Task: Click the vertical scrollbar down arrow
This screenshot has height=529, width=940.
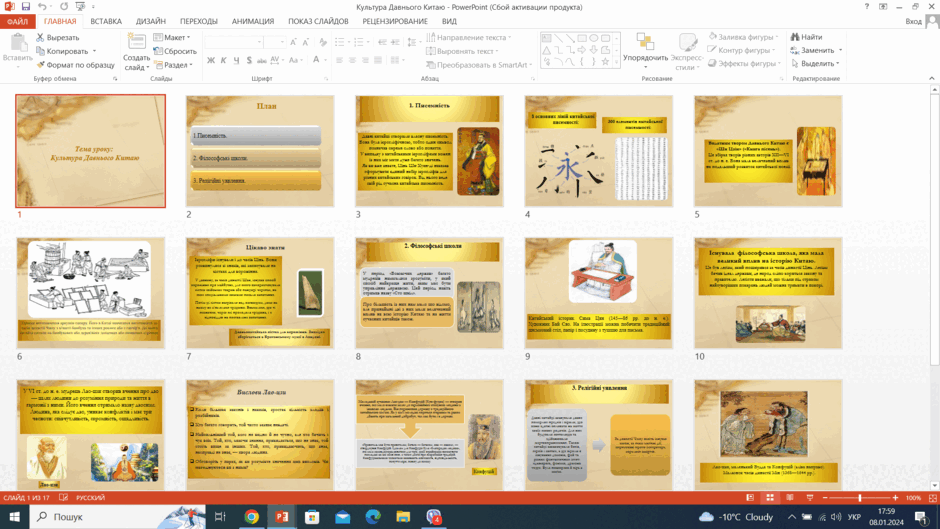Action: point(935,486)
